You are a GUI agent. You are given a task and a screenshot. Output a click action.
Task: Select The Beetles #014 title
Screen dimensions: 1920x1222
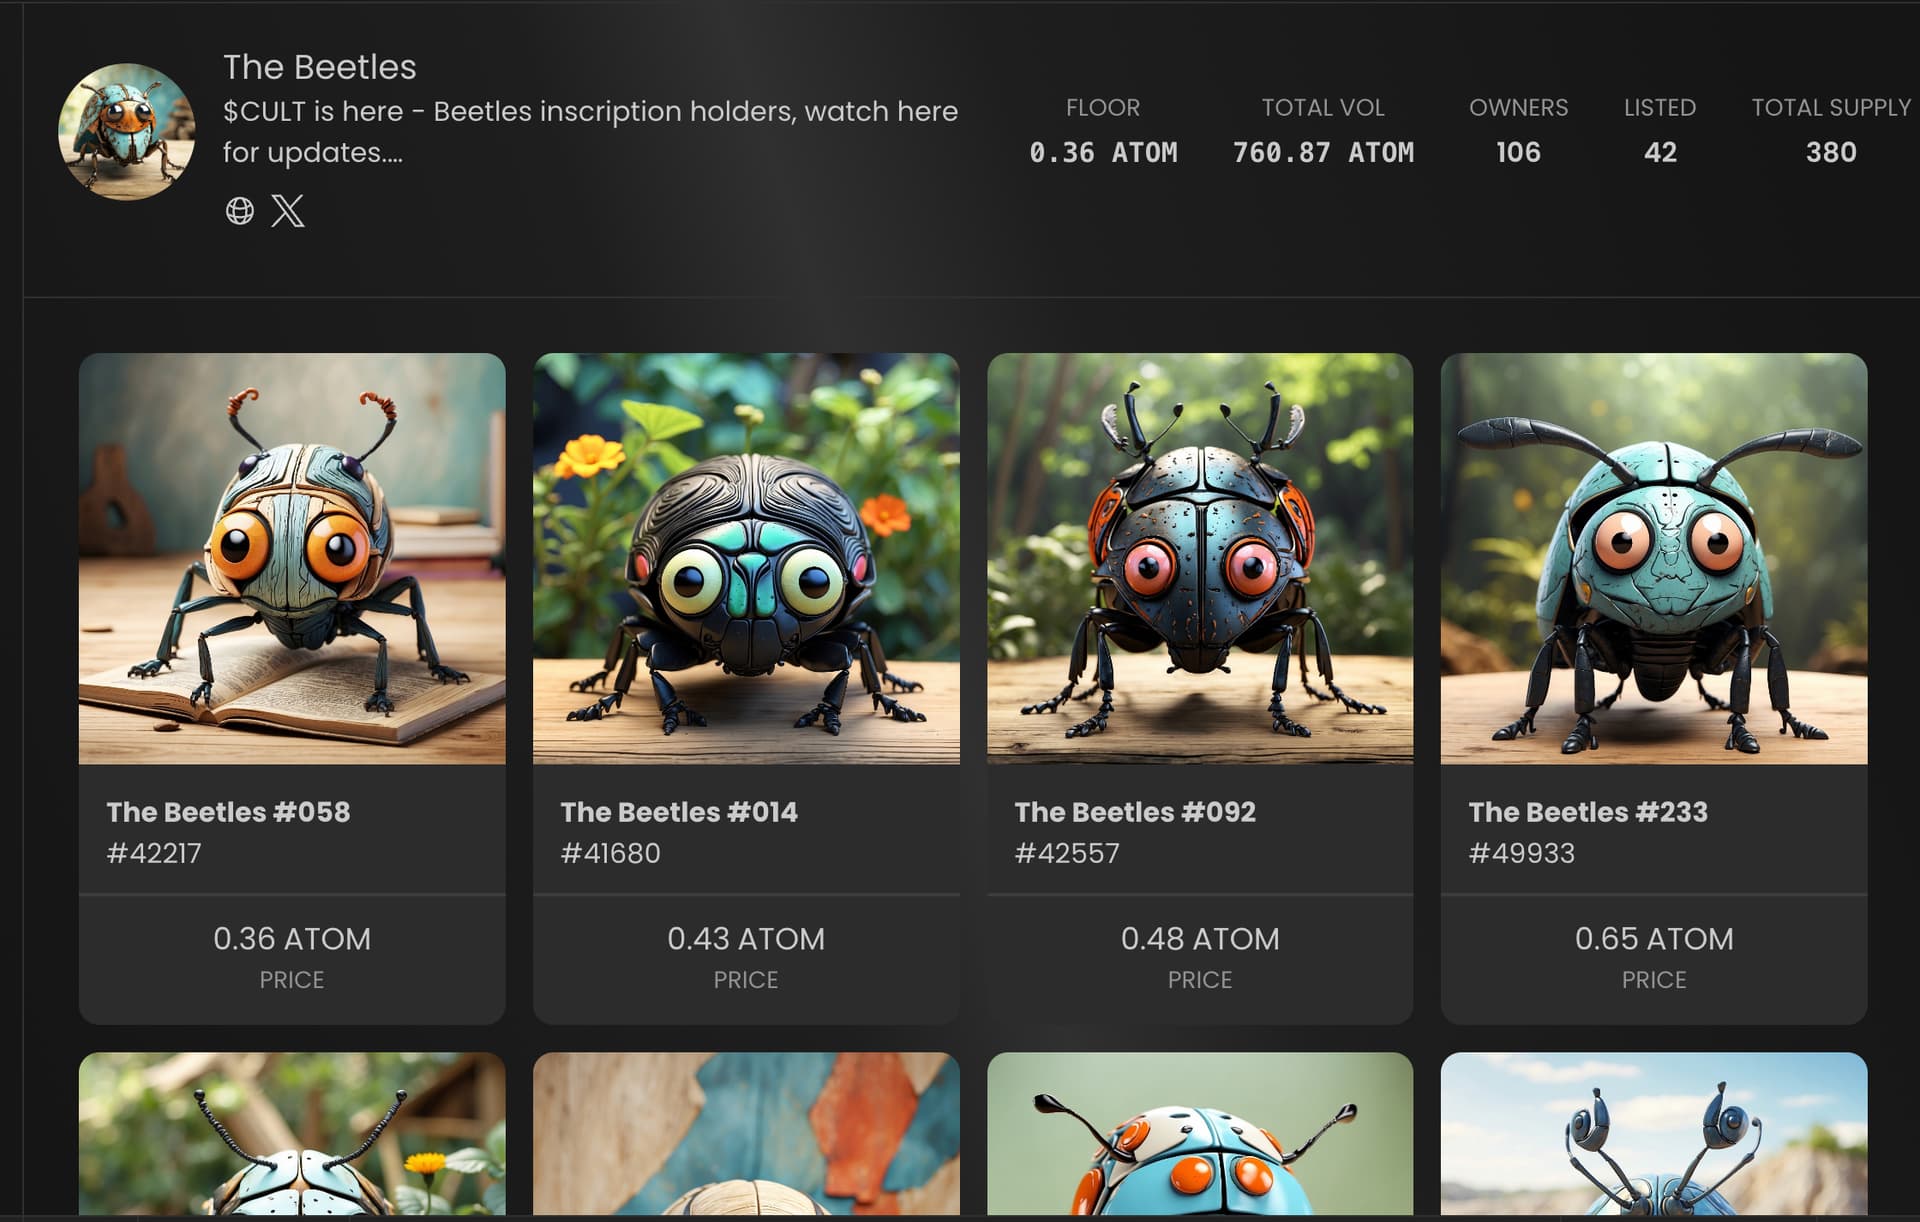pos(679,812)
